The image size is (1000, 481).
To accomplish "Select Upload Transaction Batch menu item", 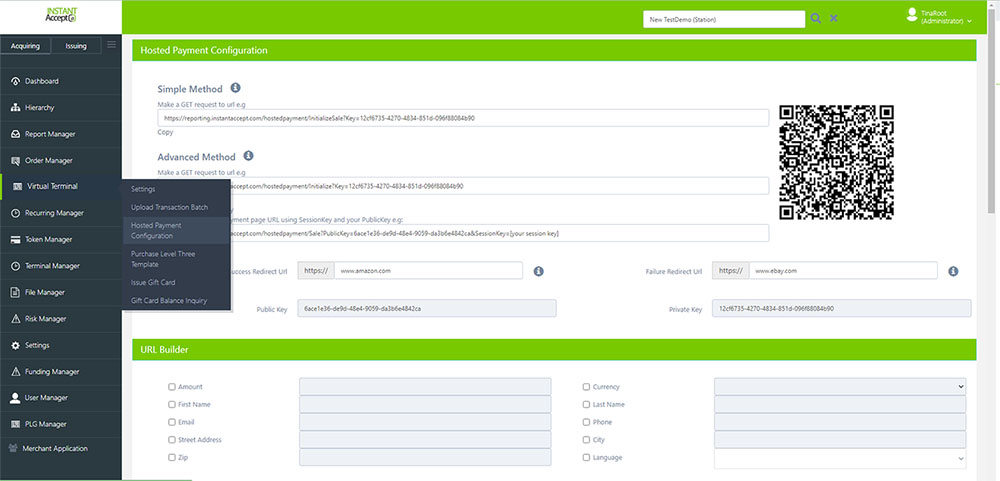I will pyautogui.click(x=170, y=207).
